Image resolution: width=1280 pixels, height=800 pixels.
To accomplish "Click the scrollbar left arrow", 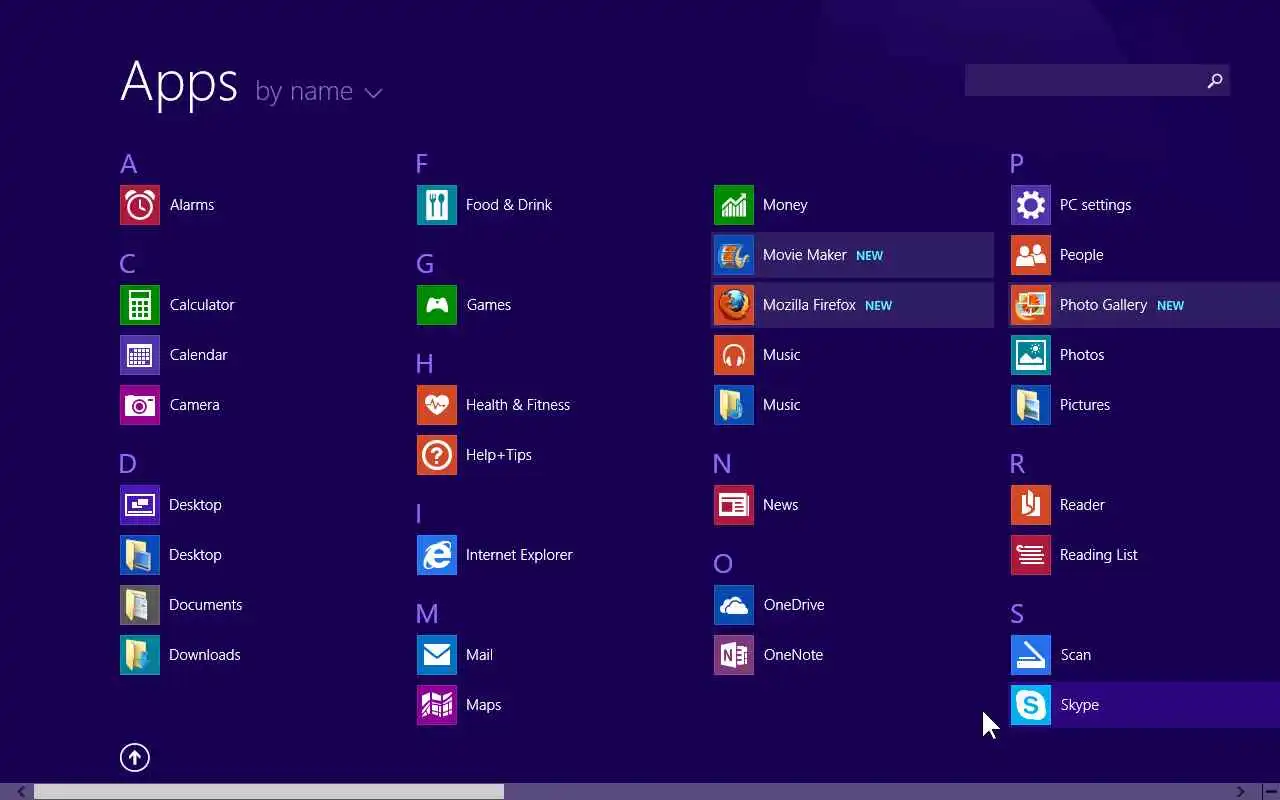I will point(20,792).
